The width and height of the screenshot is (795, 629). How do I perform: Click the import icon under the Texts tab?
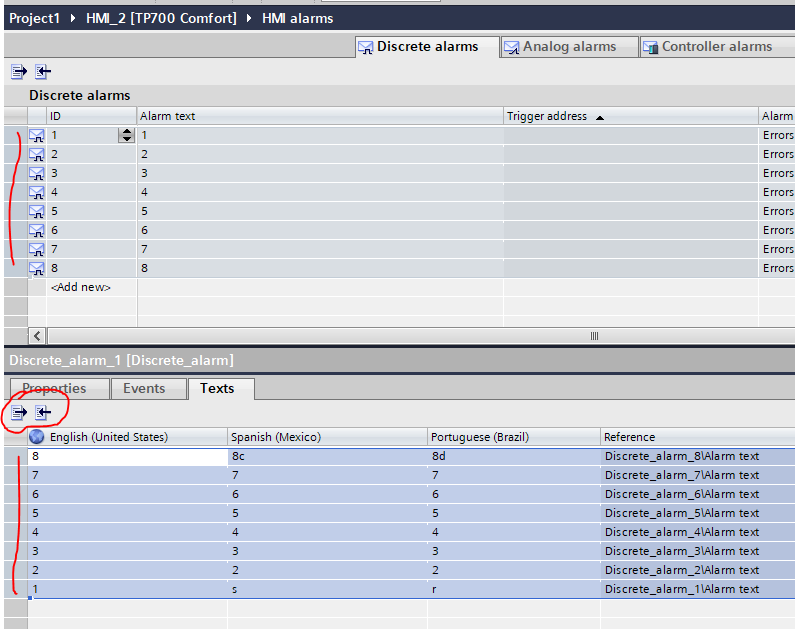[43, 413]
